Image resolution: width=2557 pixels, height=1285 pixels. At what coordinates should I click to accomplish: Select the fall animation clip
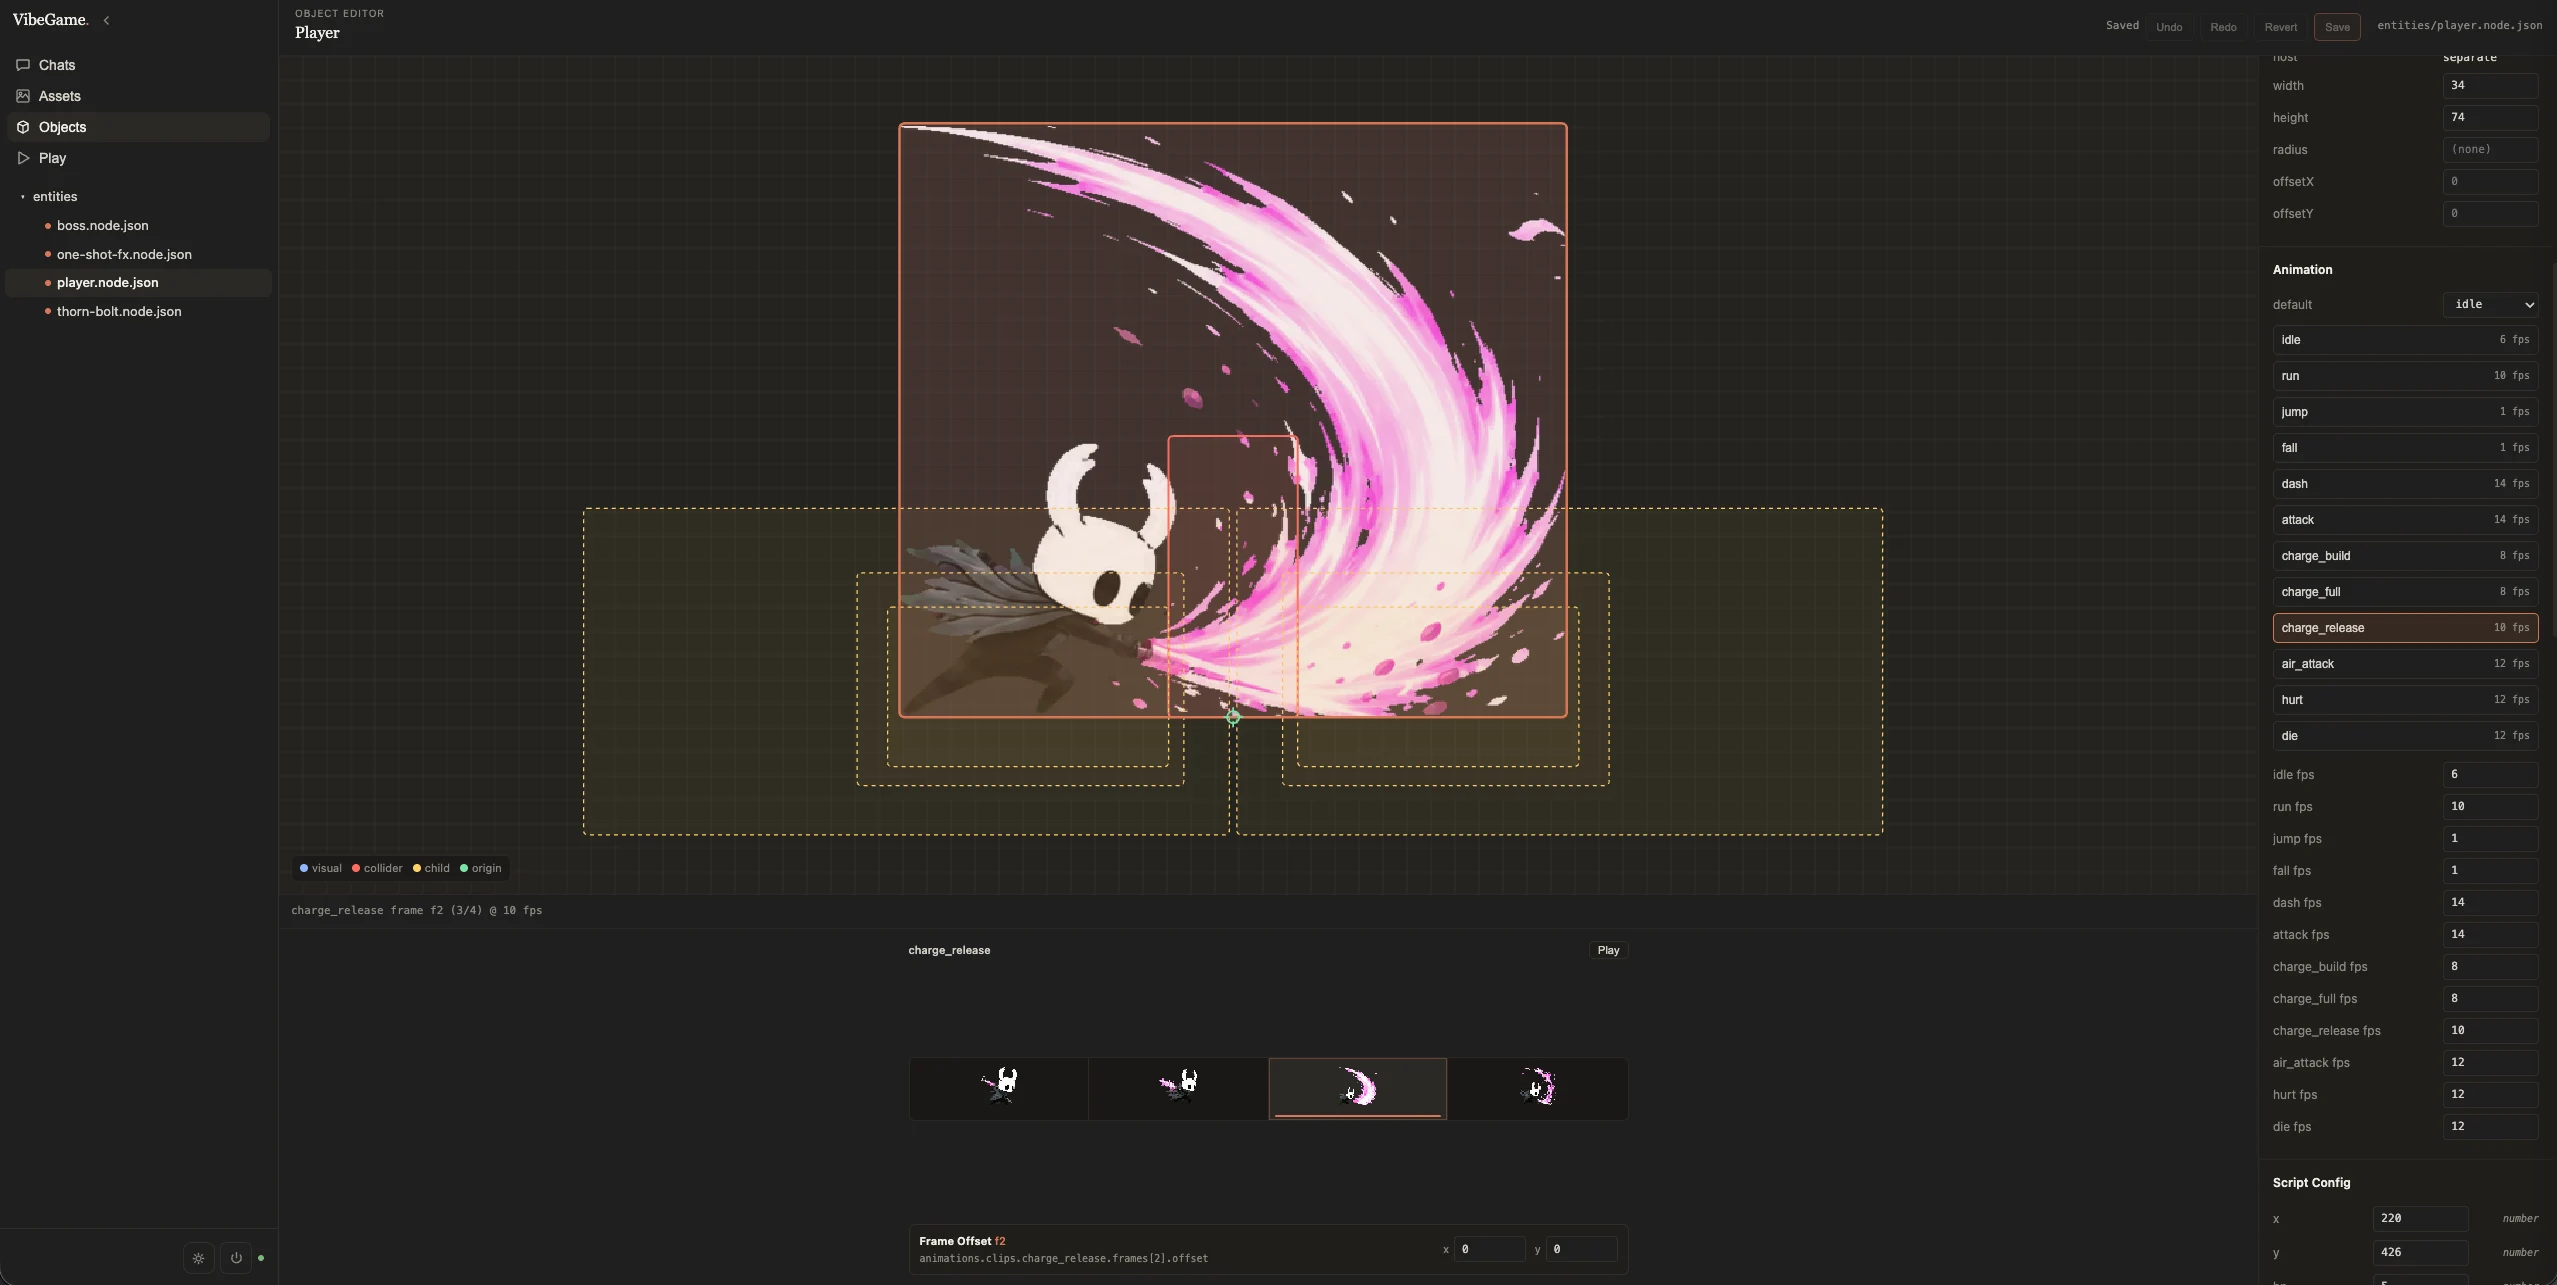coord(2405,448)
